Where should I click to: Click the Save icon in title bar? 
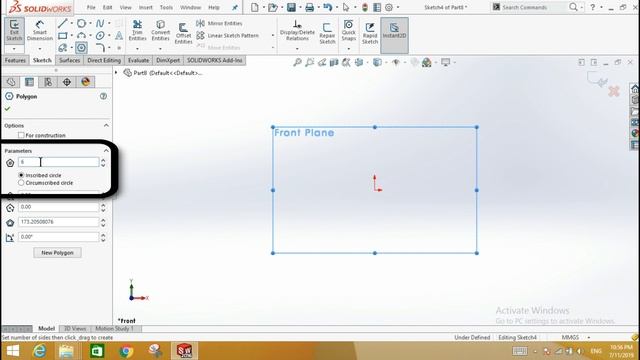[291, 7]
